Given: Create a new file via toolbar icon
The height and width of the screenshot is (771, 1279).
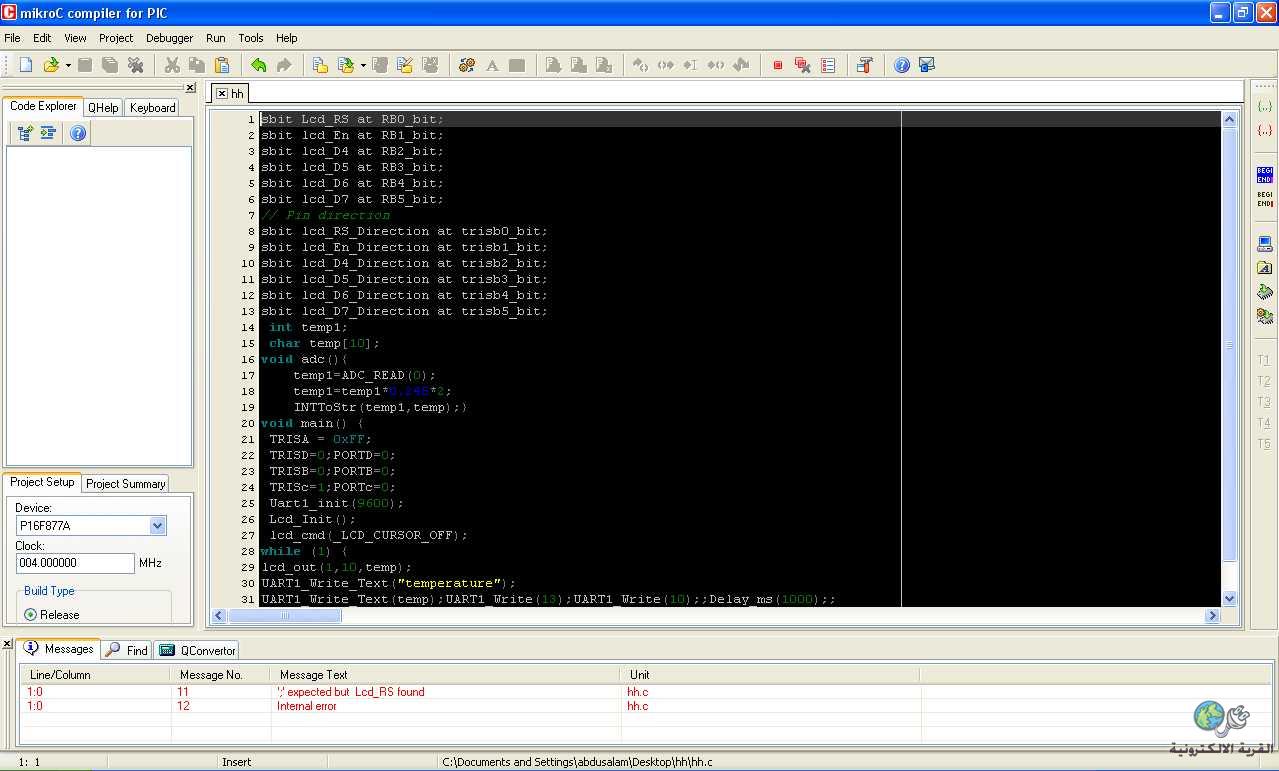Looking at the screenshot, I should pyautogui.click(x=26, y=65).
